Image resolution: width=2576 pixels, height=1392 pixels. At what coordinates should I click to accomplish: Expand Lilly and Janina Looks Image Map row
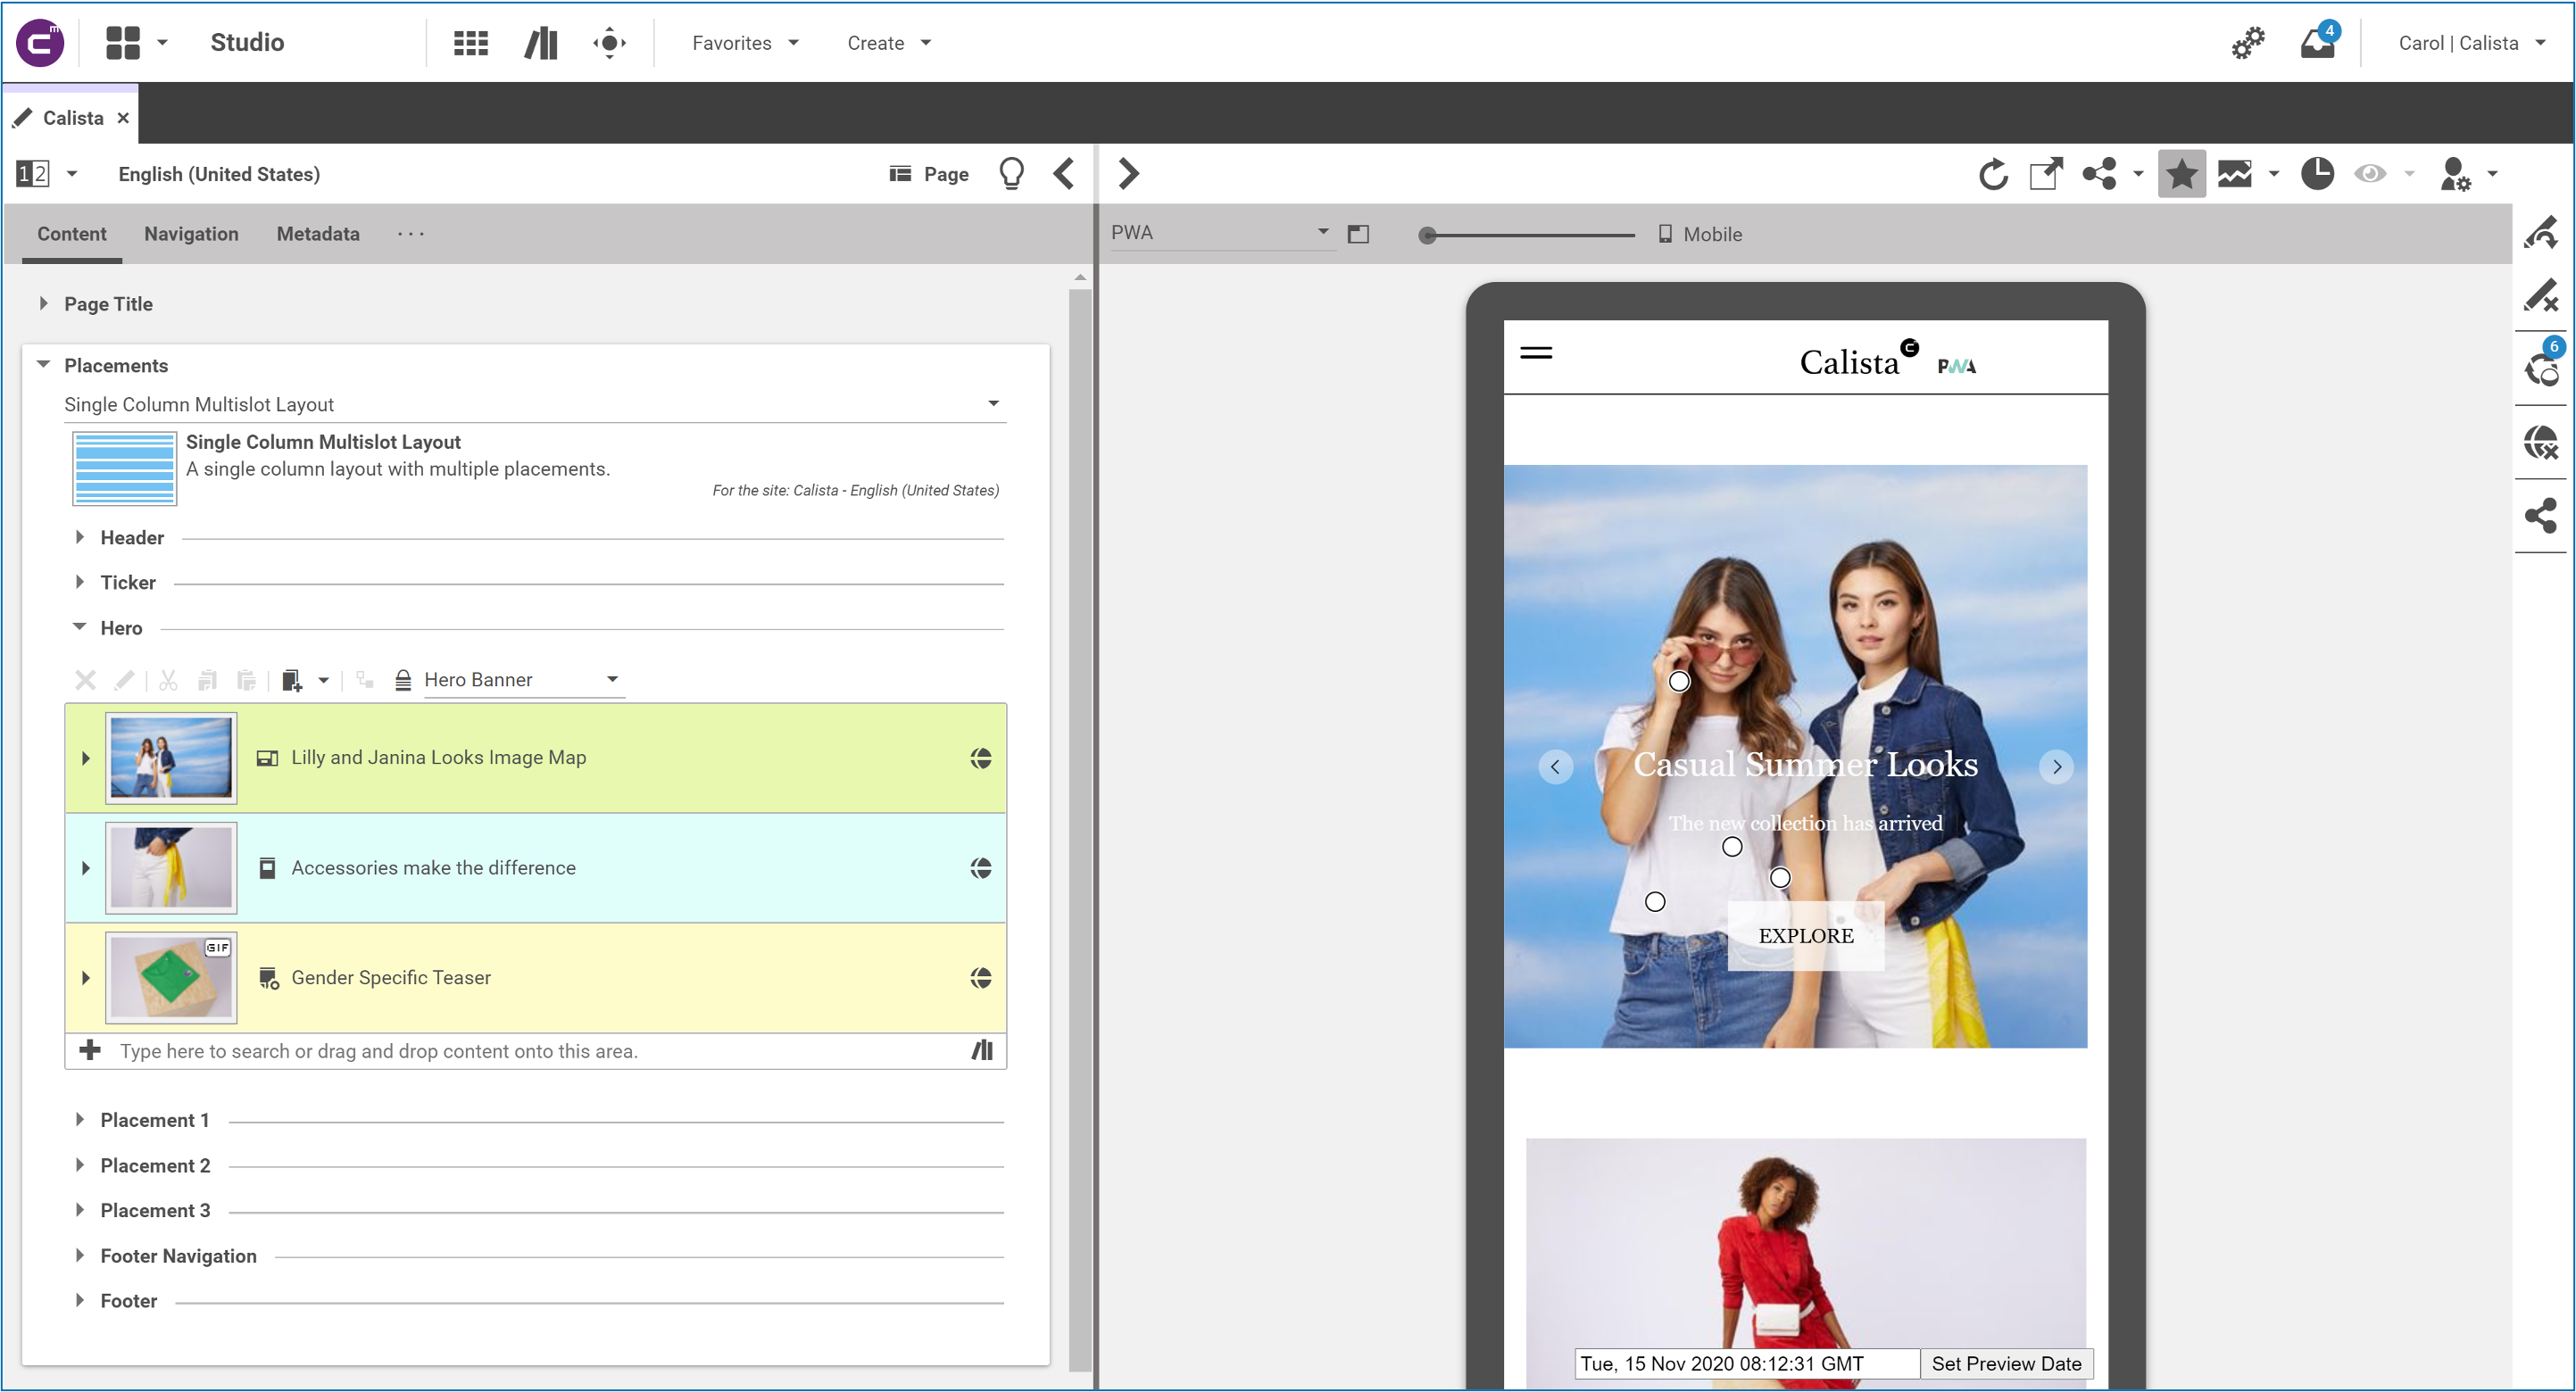86,758
